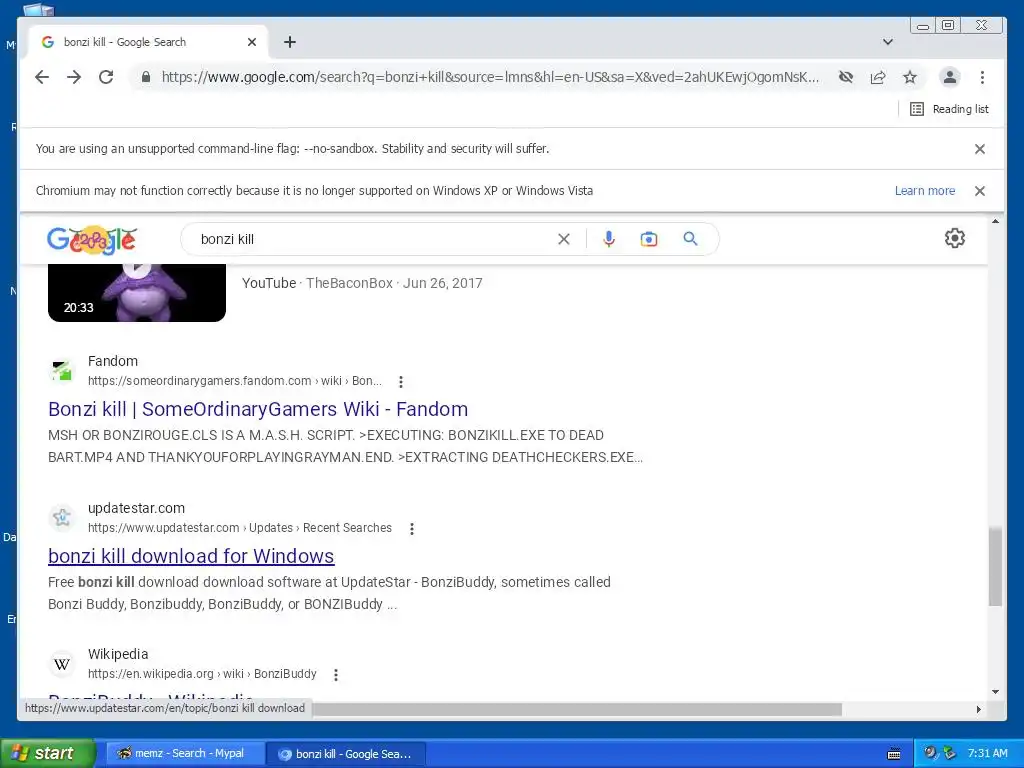Click the scroll down arrow
Screen dimensions: 1024x768
point(995,692)
